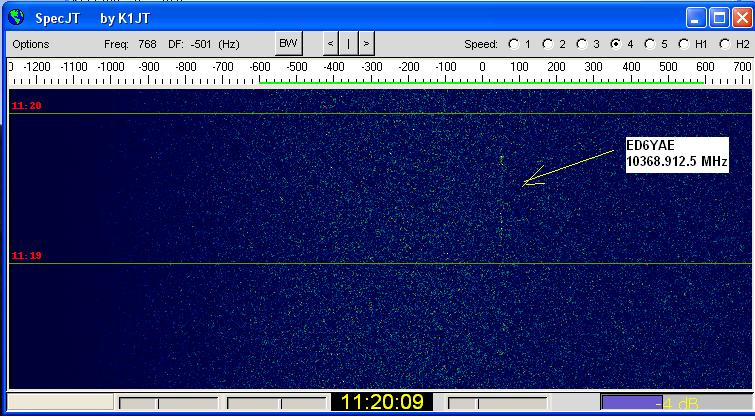Click the ED6YAE frequency annotation label
Screen dimensions: 755x420
(x=676, y=153)
